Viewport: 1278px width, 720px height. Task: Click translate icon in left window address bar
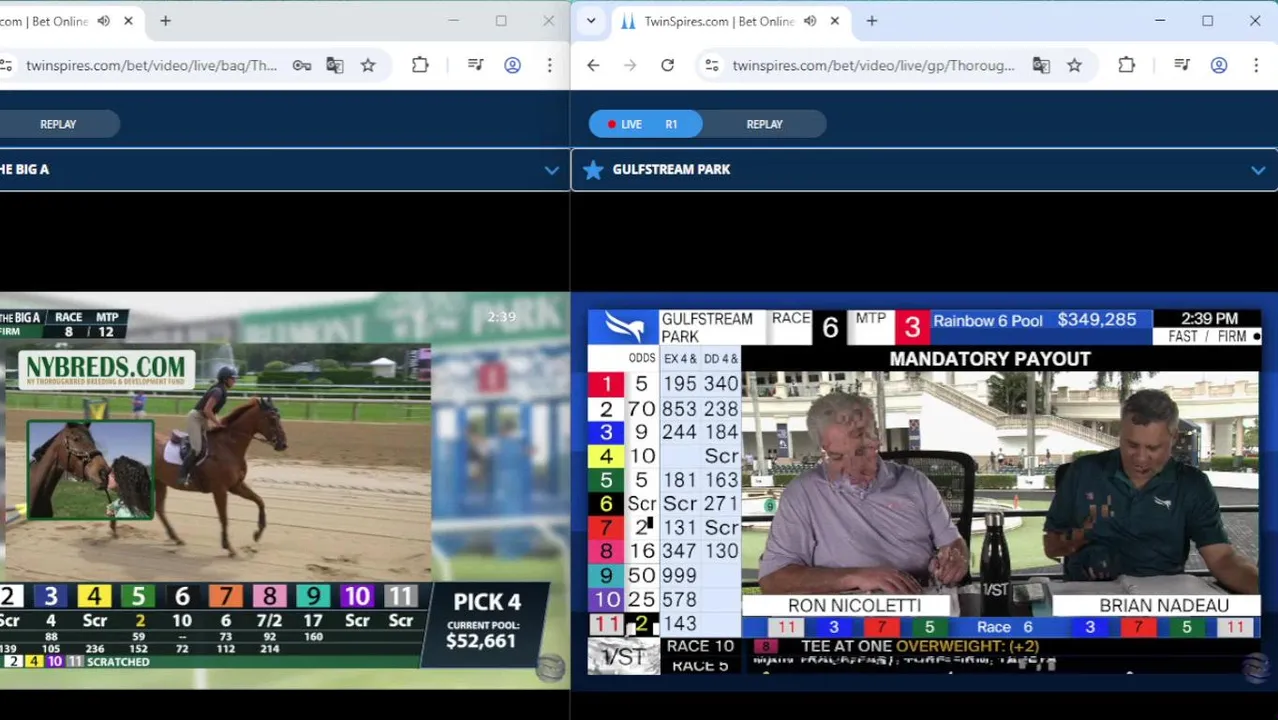334,65
